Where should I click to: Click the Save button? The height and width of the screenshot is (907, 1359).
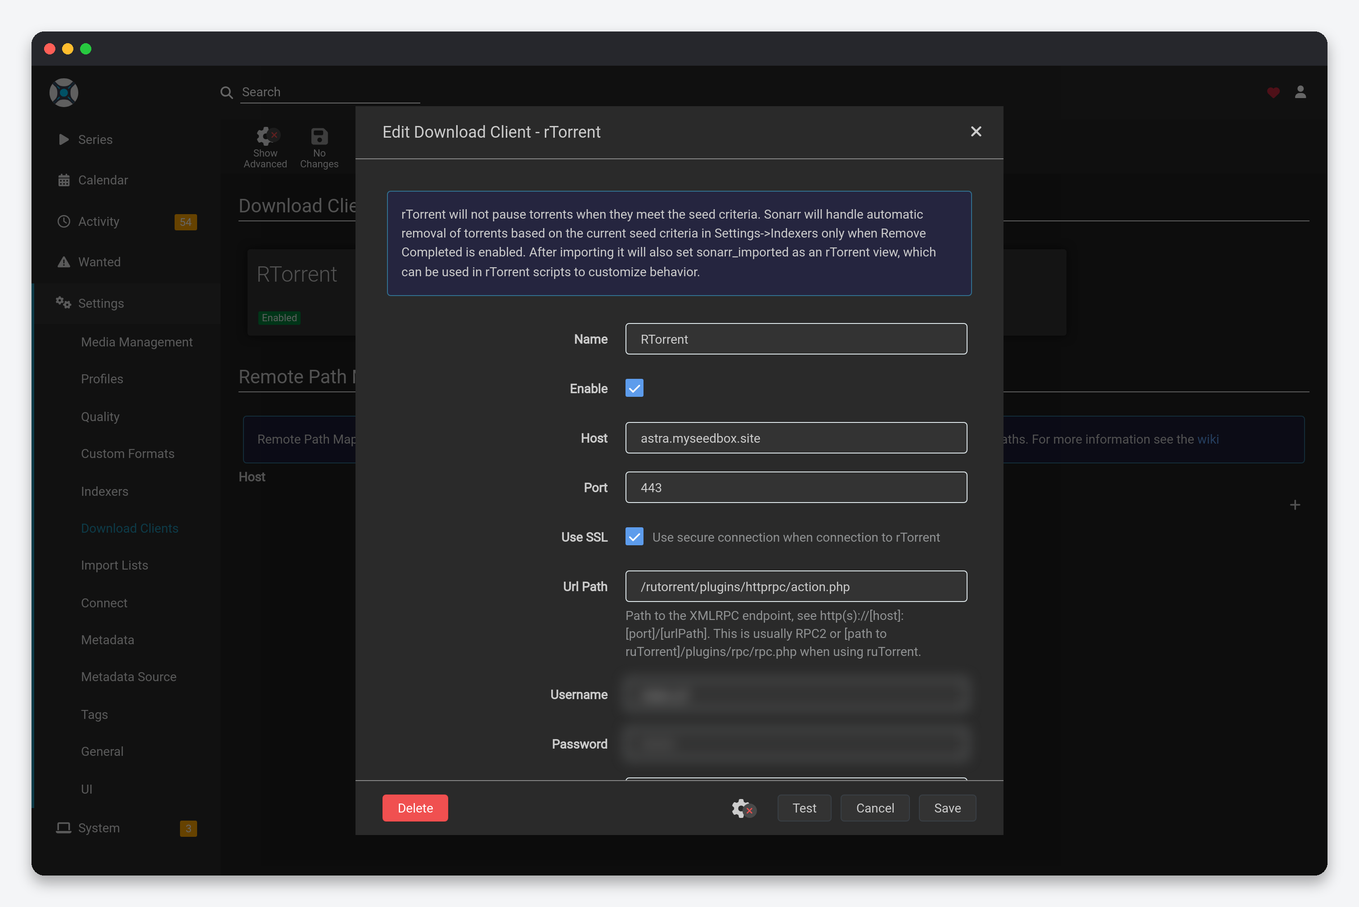(947, 808)
